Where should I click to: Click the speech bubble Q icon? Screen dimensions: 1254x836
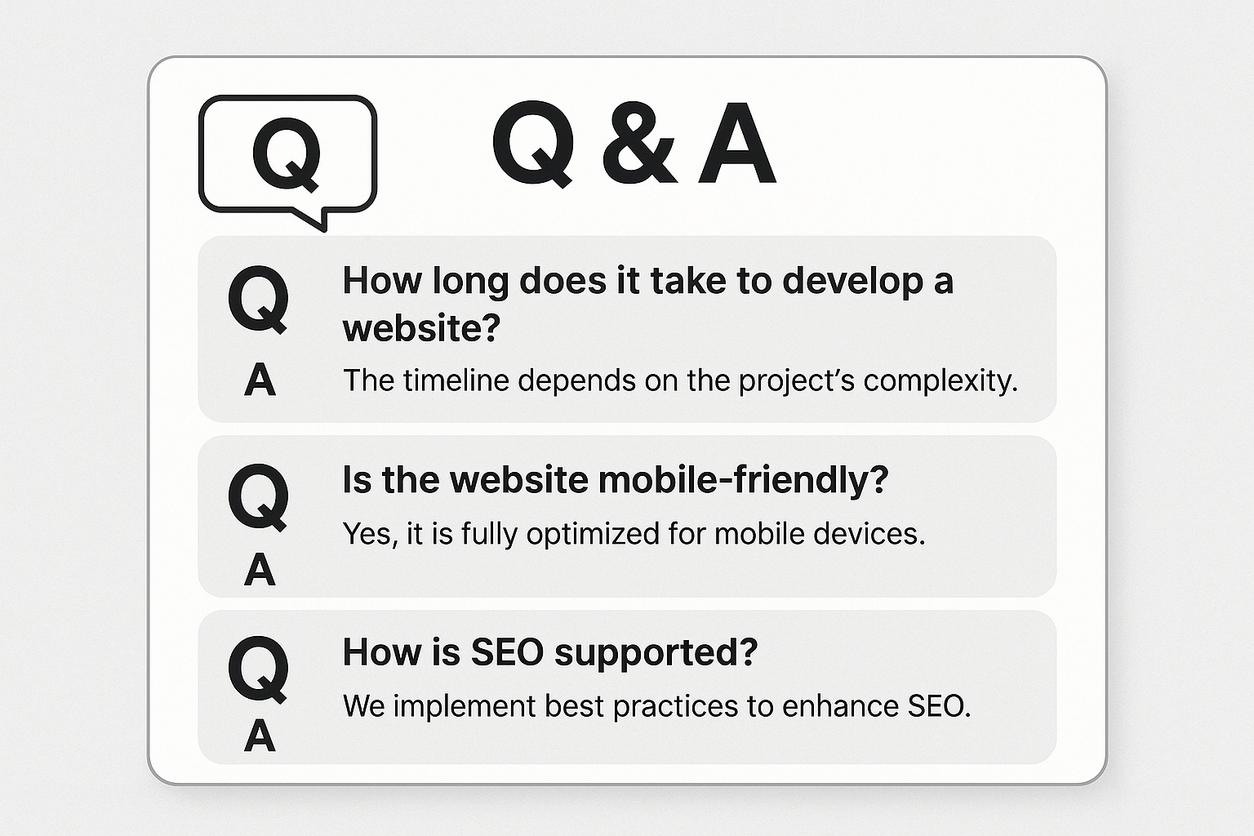click(x=287, y=155)
